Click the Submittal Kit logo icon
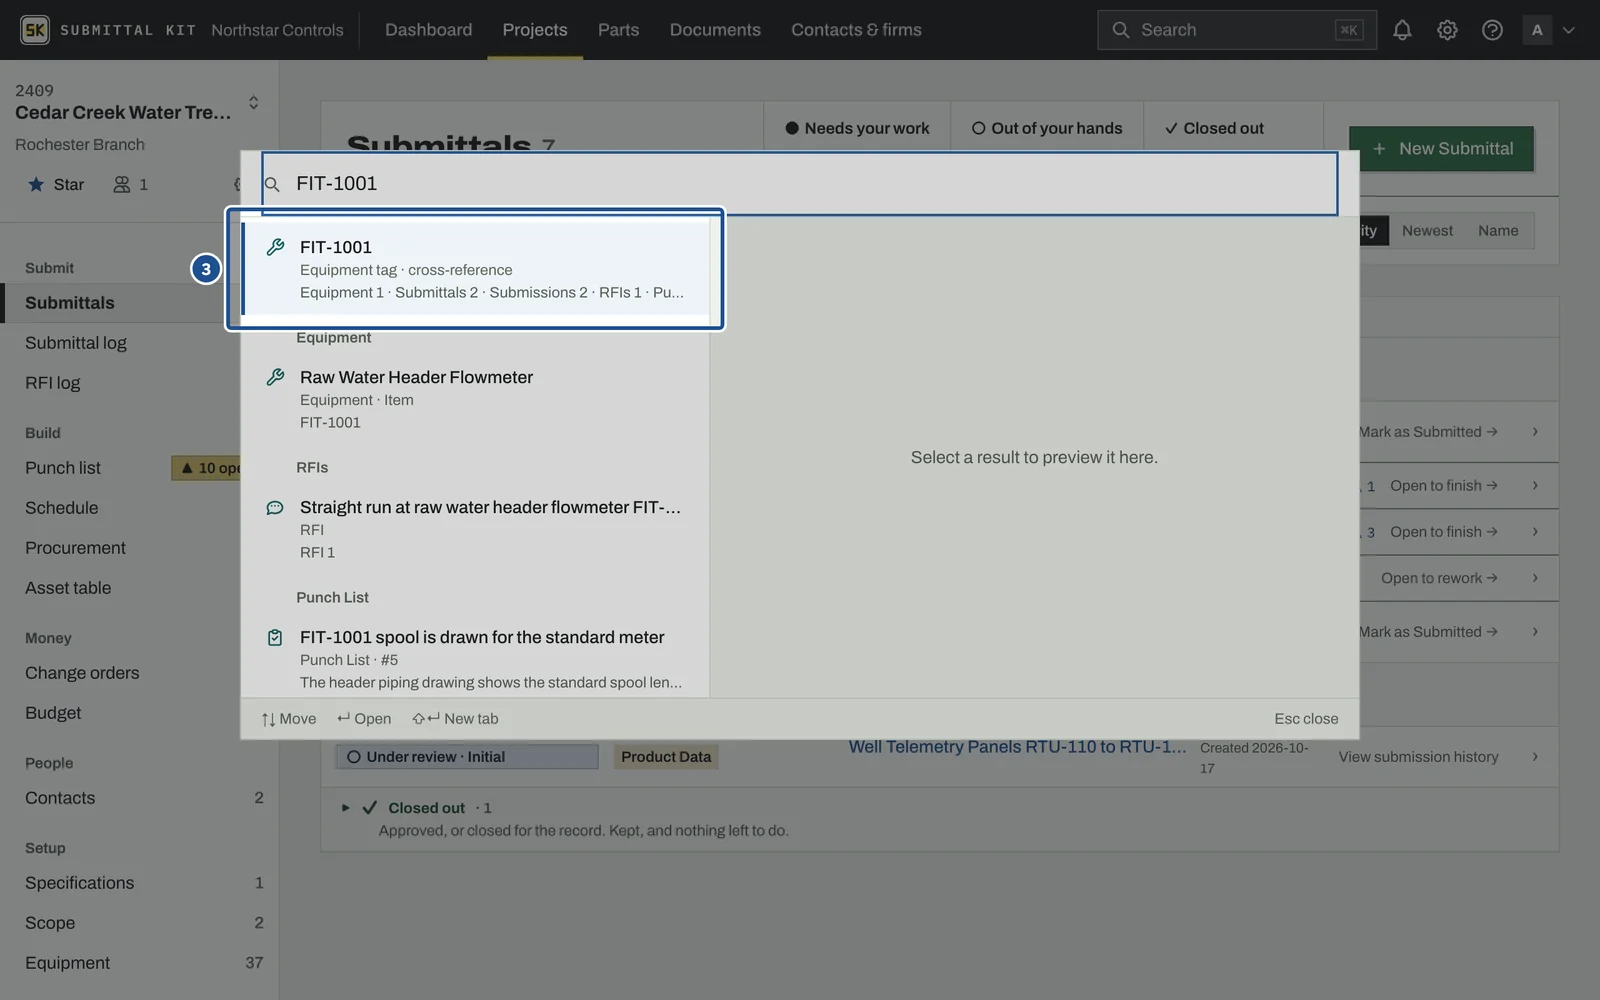Viewport: 1600px width, 1000px height. pos(35,30)
